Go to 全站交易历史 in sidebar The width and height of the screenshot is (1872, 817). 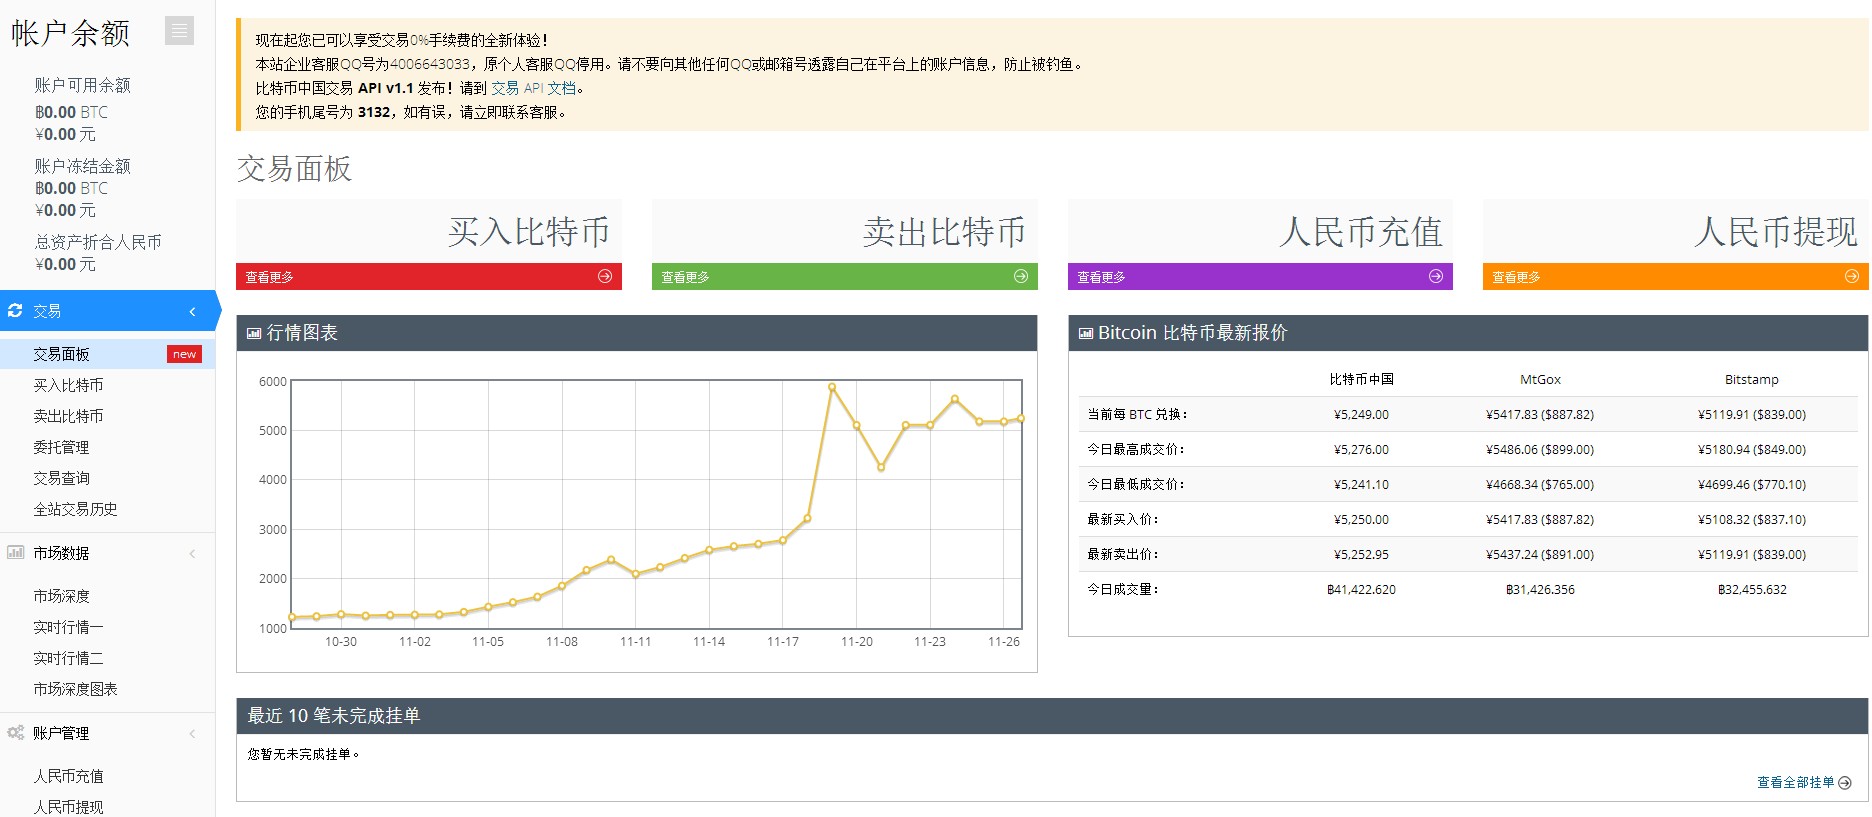pyautogui.click(x=75, y=509)
